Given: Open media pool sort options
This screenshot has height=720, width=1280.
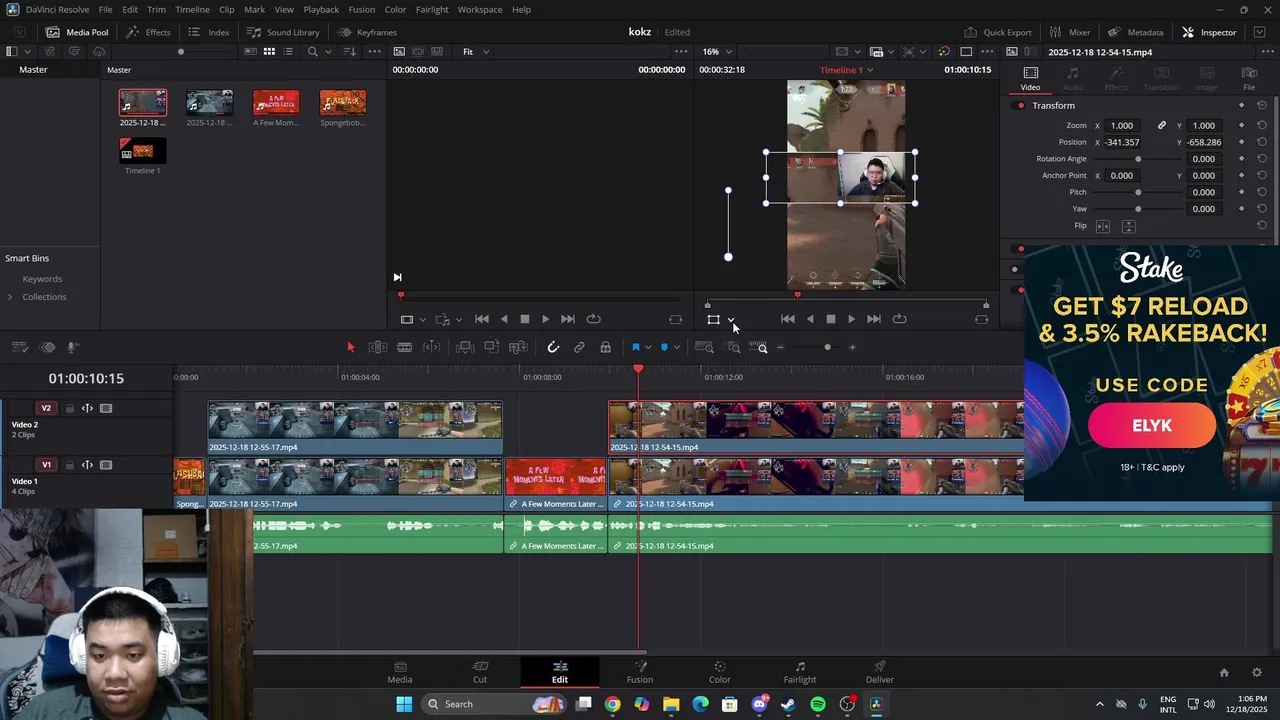Looking at the screenshot, I should point(349,52).
